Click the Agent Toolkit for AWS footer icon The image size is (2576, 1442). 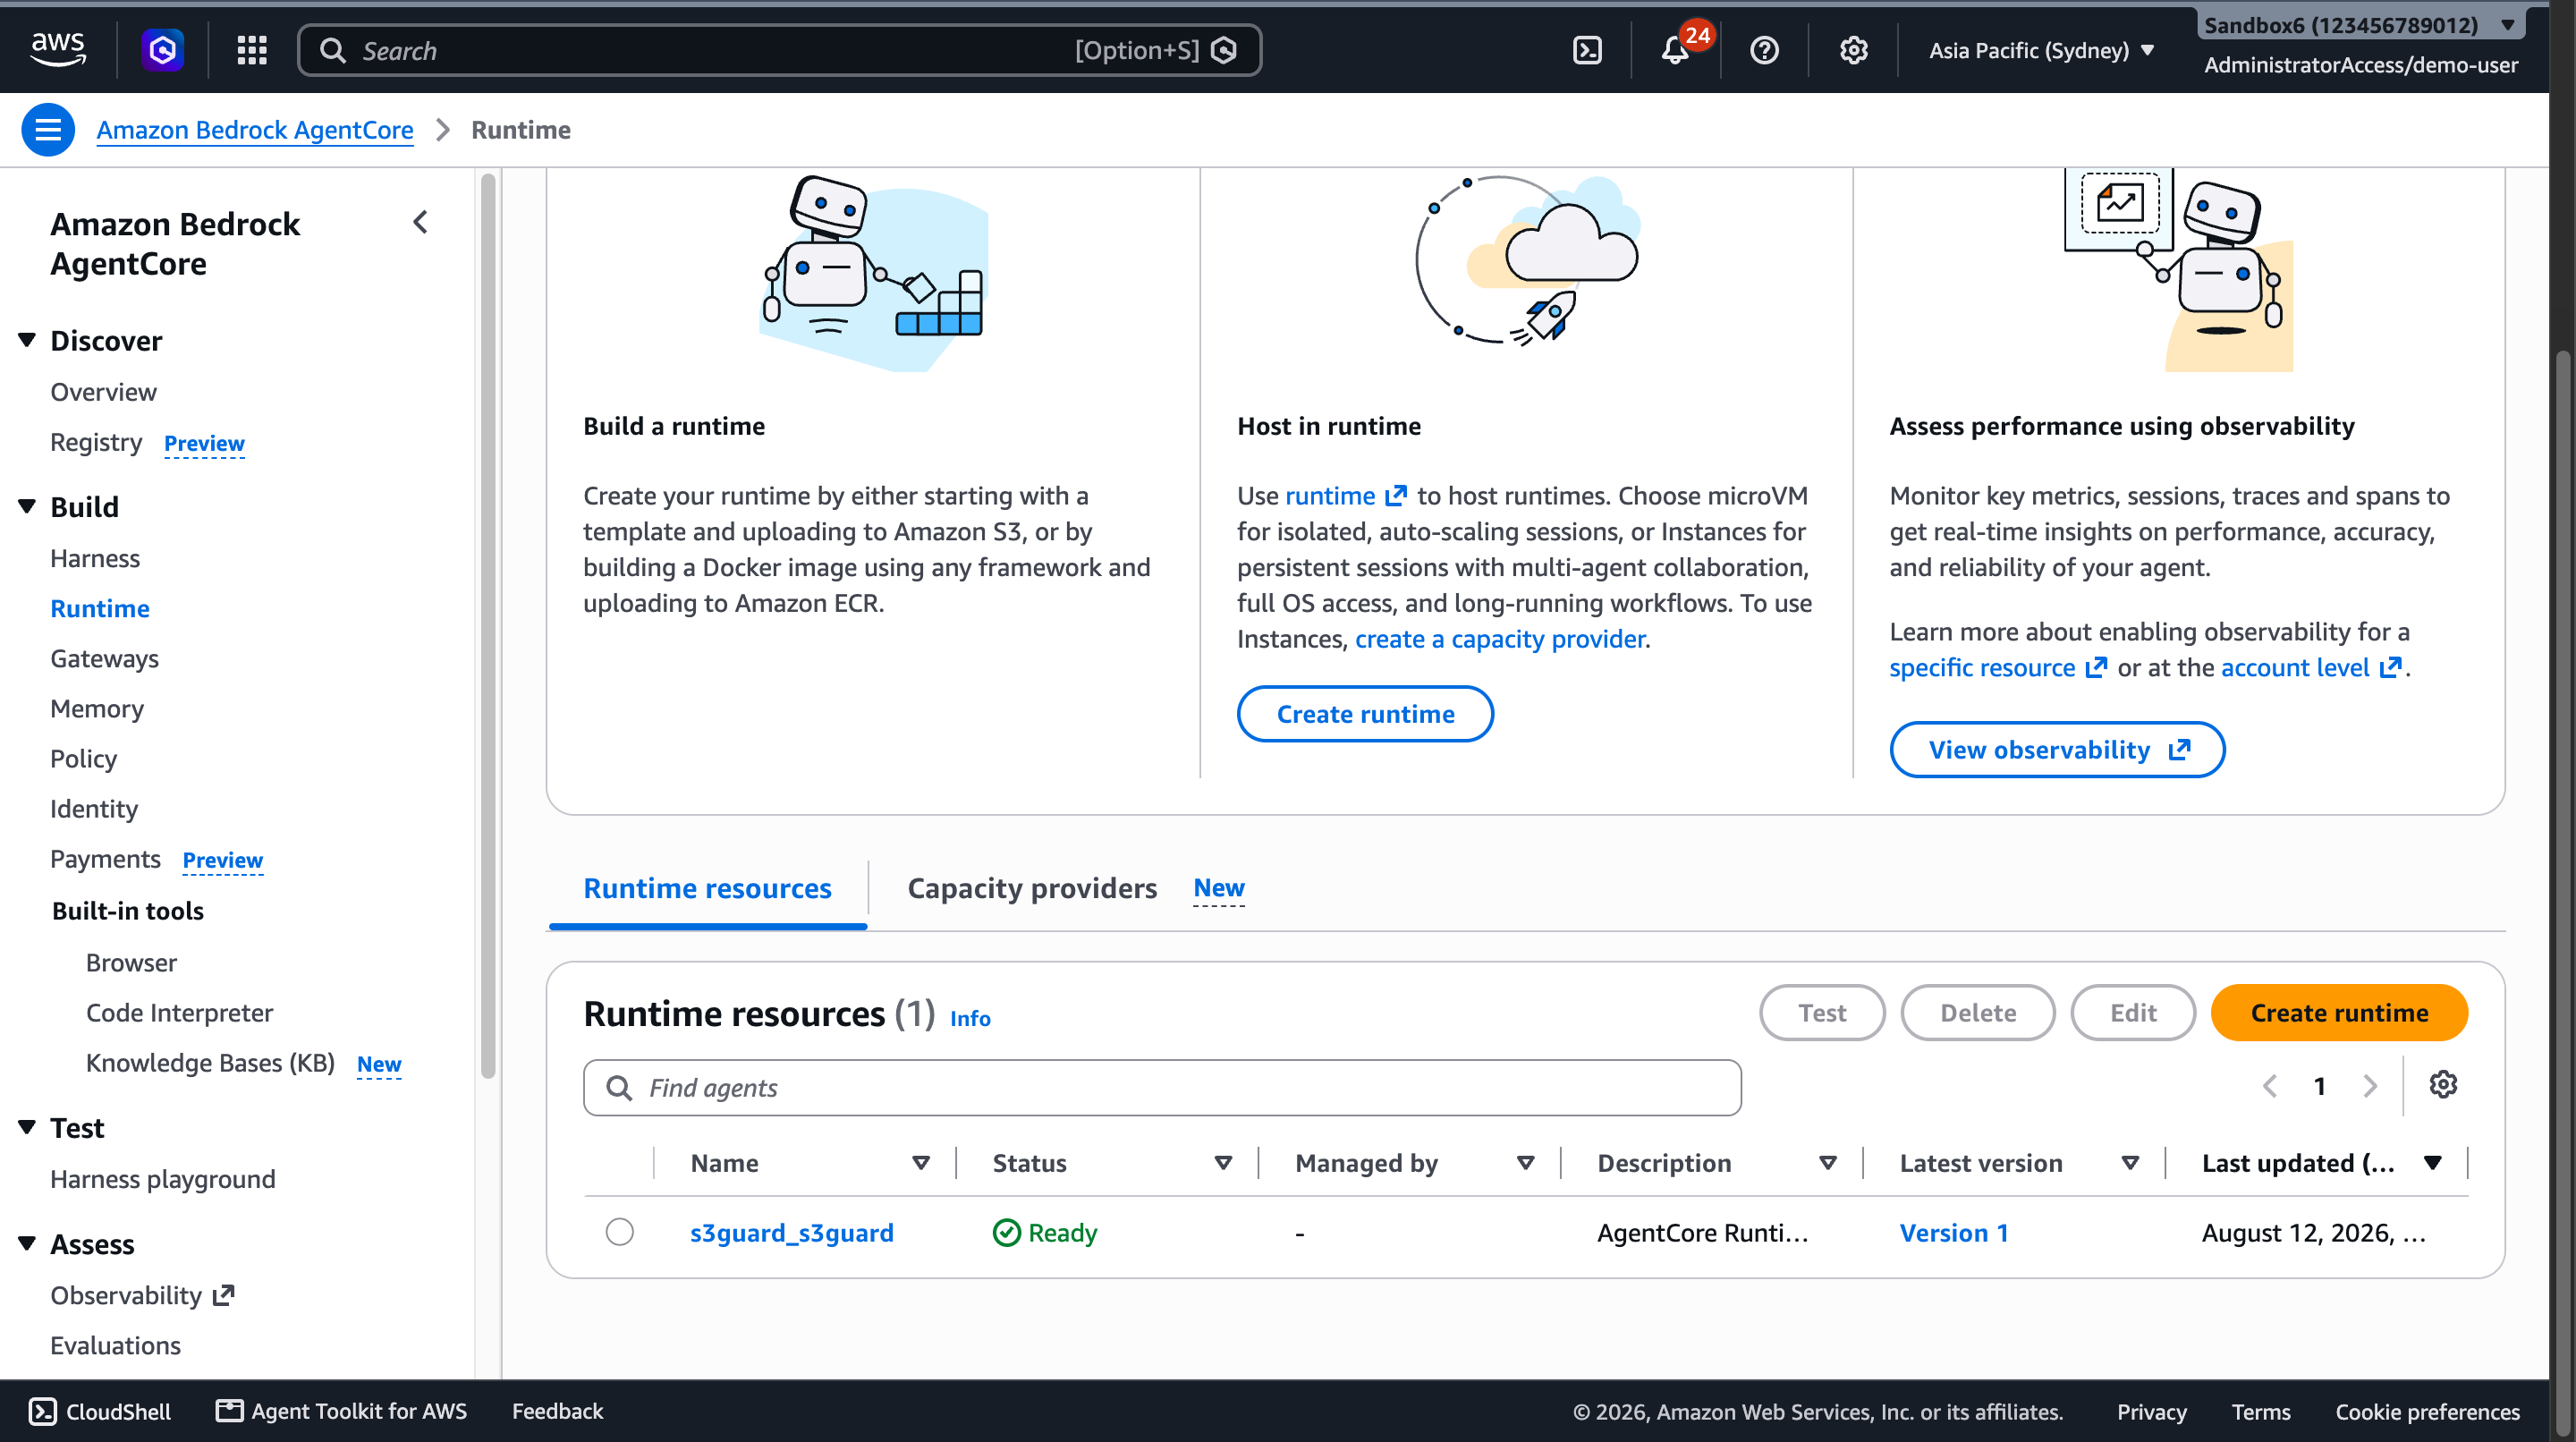pyautogui.click(x=229, y=1411)
